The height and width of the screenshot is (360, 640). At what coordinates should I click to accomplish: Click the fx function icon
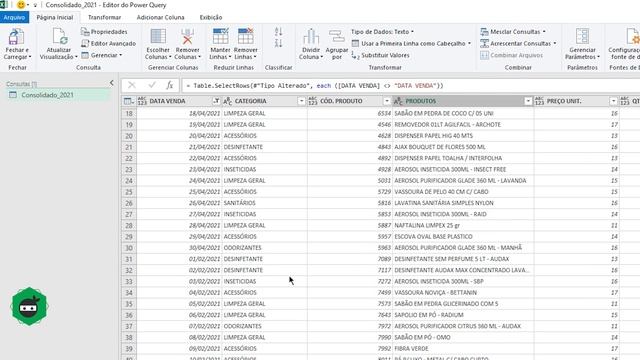(x=170, y=85)
